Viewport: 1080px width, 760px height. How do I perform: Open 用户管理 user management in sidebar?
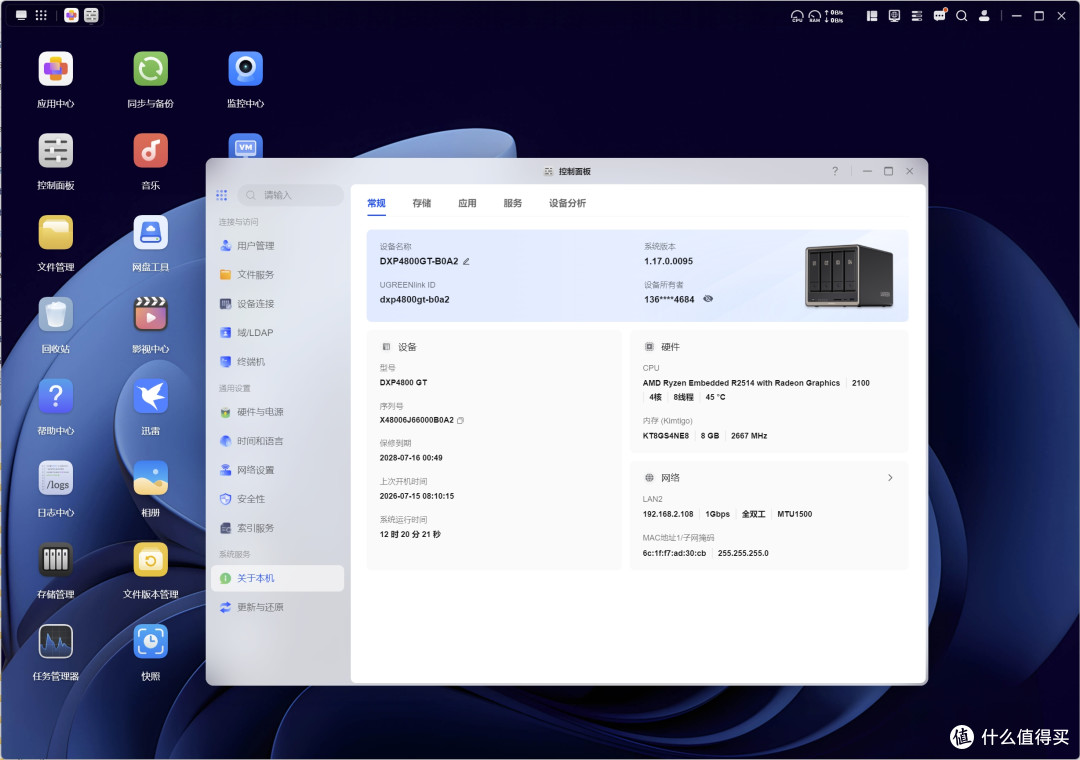coord(278,246)
